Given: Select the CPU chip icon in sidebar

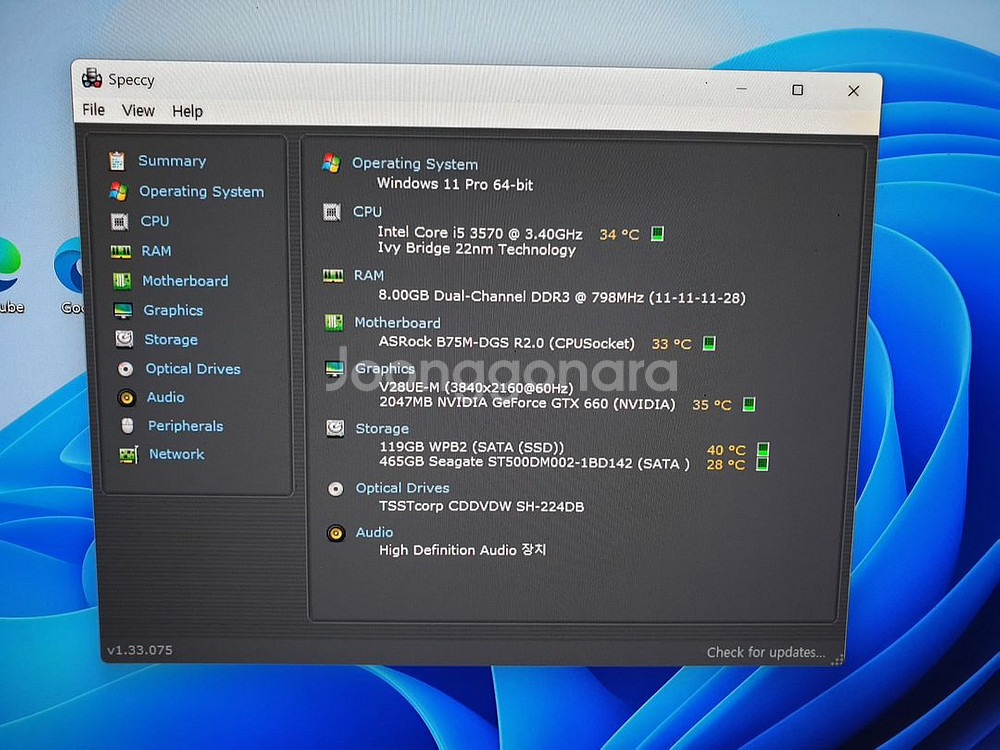Looking at the screenshot, I should (119, 221).
